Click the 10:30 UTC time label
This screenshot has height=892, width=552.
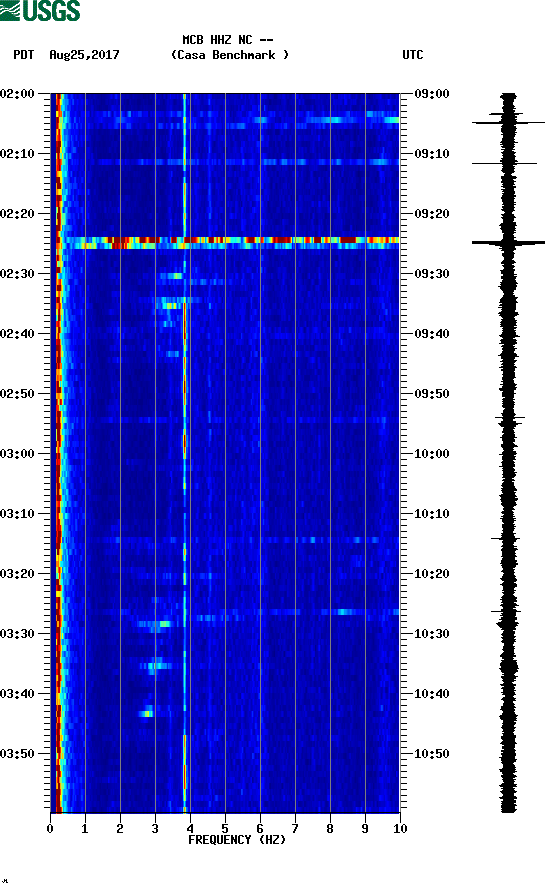[x=432, y=634]
